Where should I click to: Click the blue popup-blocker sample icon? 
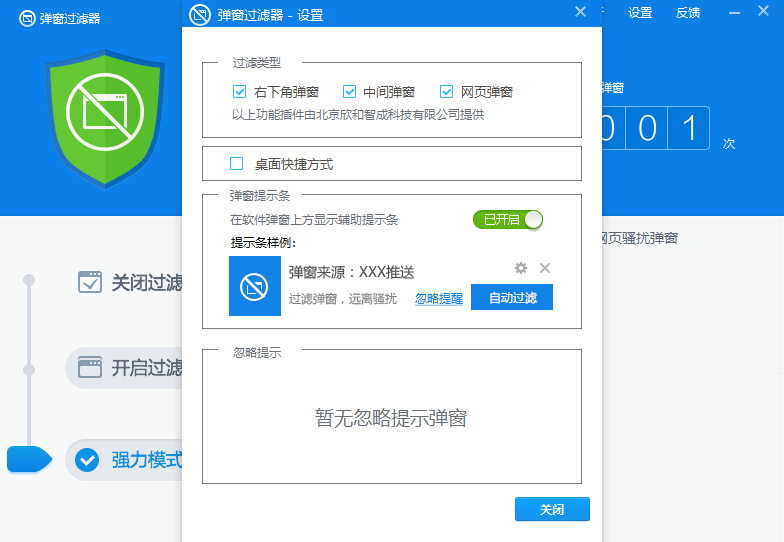pos(254,286)
